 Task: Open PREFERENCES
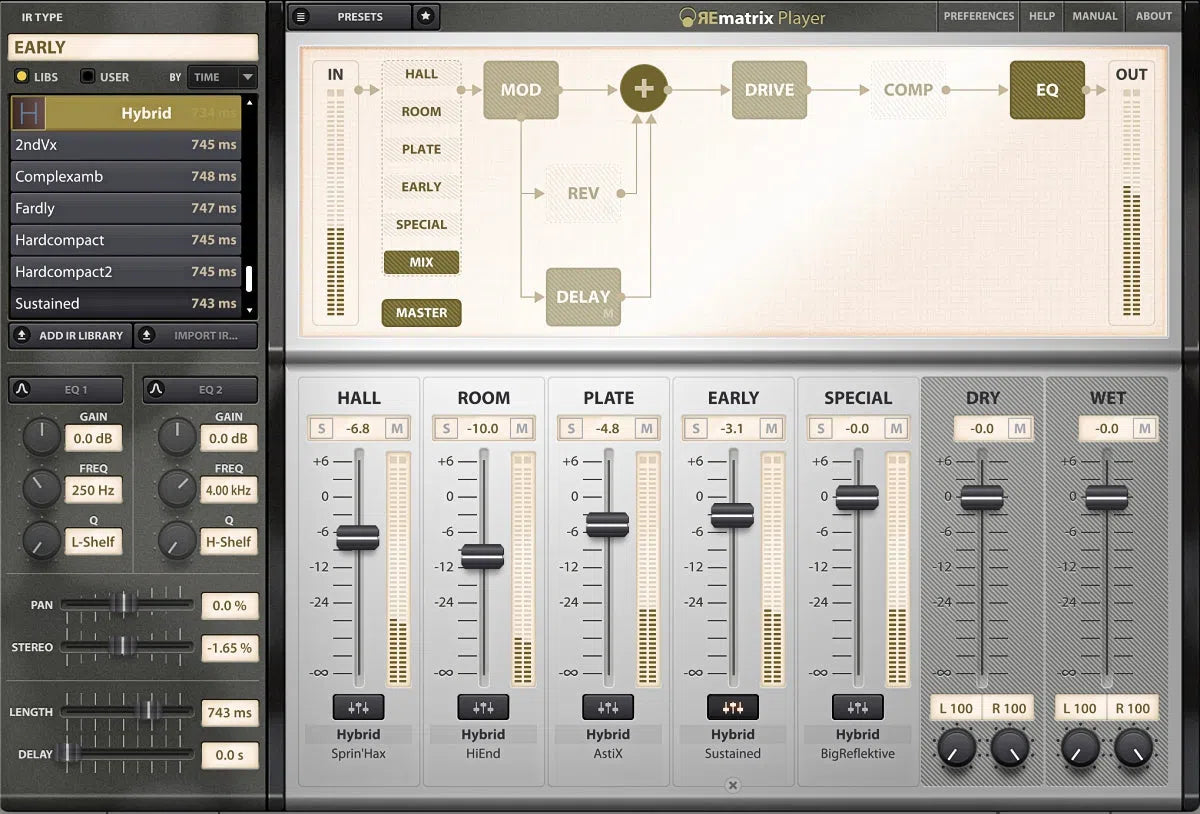click(x=978, y=16)
